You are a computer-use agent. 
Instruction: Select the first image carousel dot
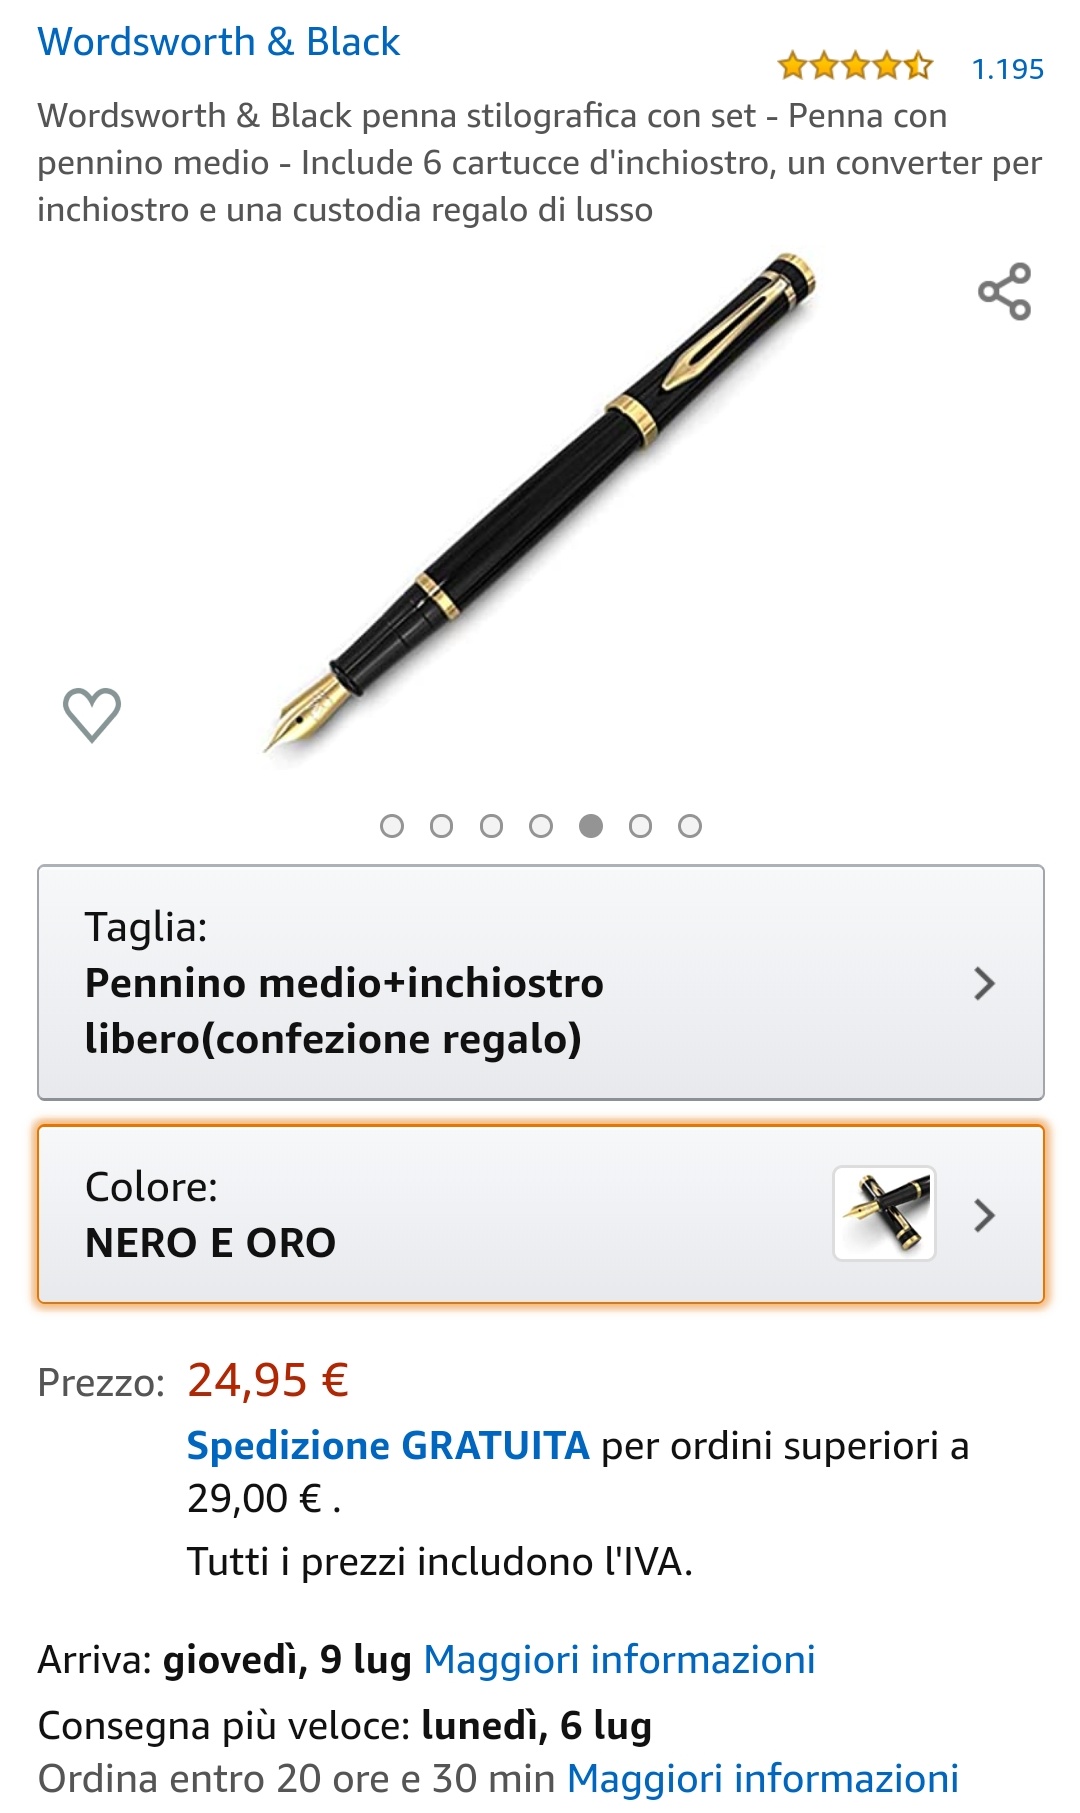pyautogui.click(x=392, y=826)
